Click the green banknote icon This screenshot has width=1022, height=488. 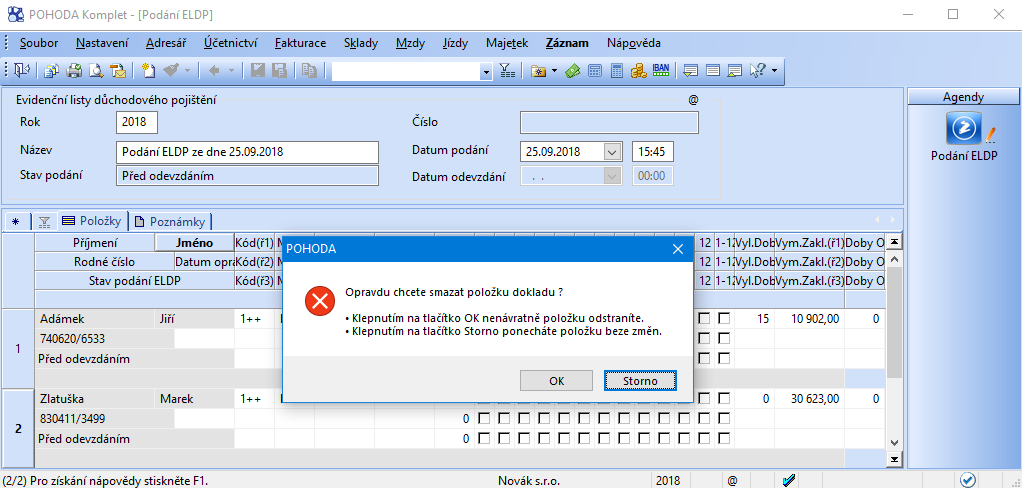pos(572,70)
